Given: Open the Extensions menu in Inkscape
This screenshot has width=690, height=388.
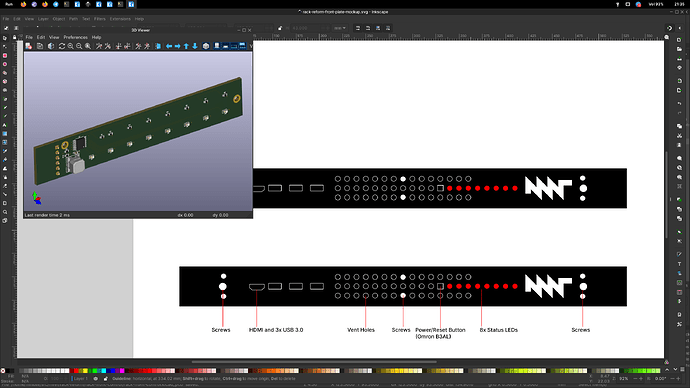Looking at the screenshot, I should 120,19.
